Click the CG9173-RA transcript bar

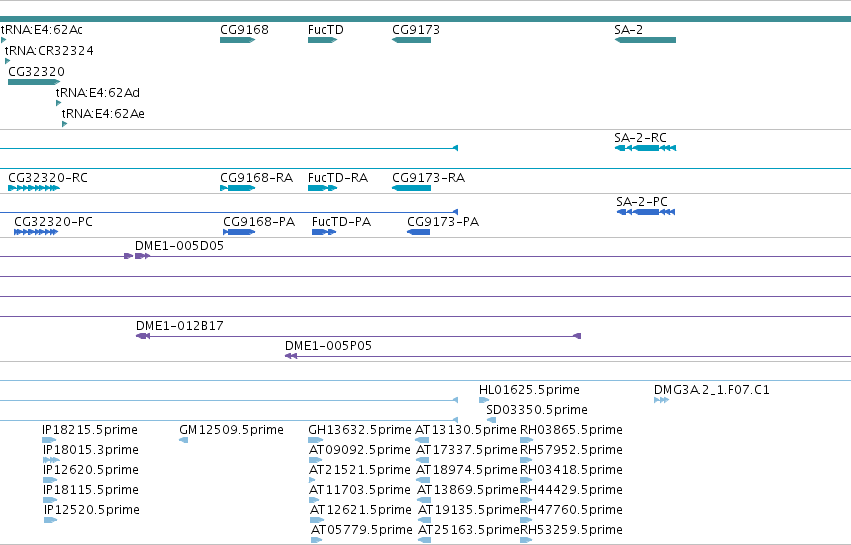[x=411, y=188]
